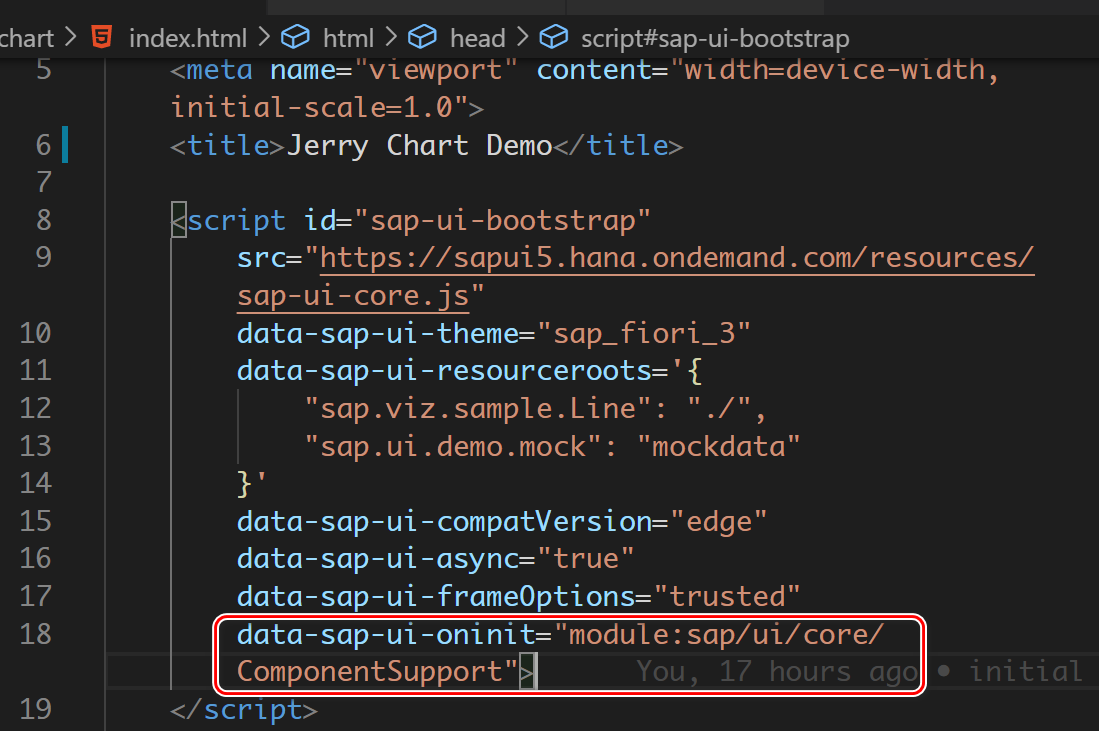Click the Jerry Chart Demo title text

click(x=420, y=146)
